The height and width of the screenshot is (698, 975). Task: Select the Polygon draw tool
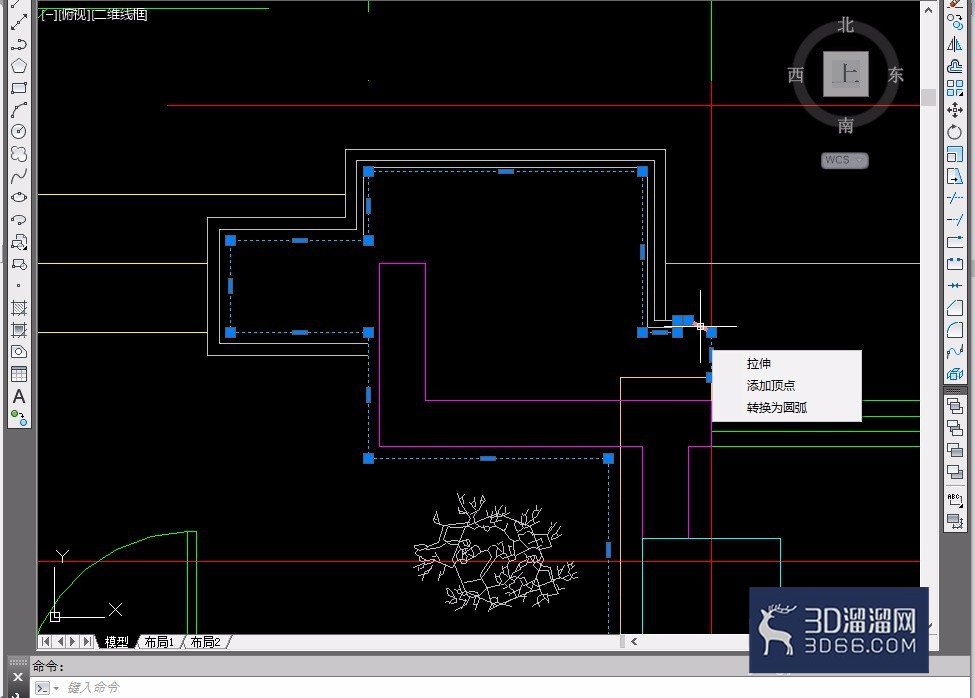19,66
